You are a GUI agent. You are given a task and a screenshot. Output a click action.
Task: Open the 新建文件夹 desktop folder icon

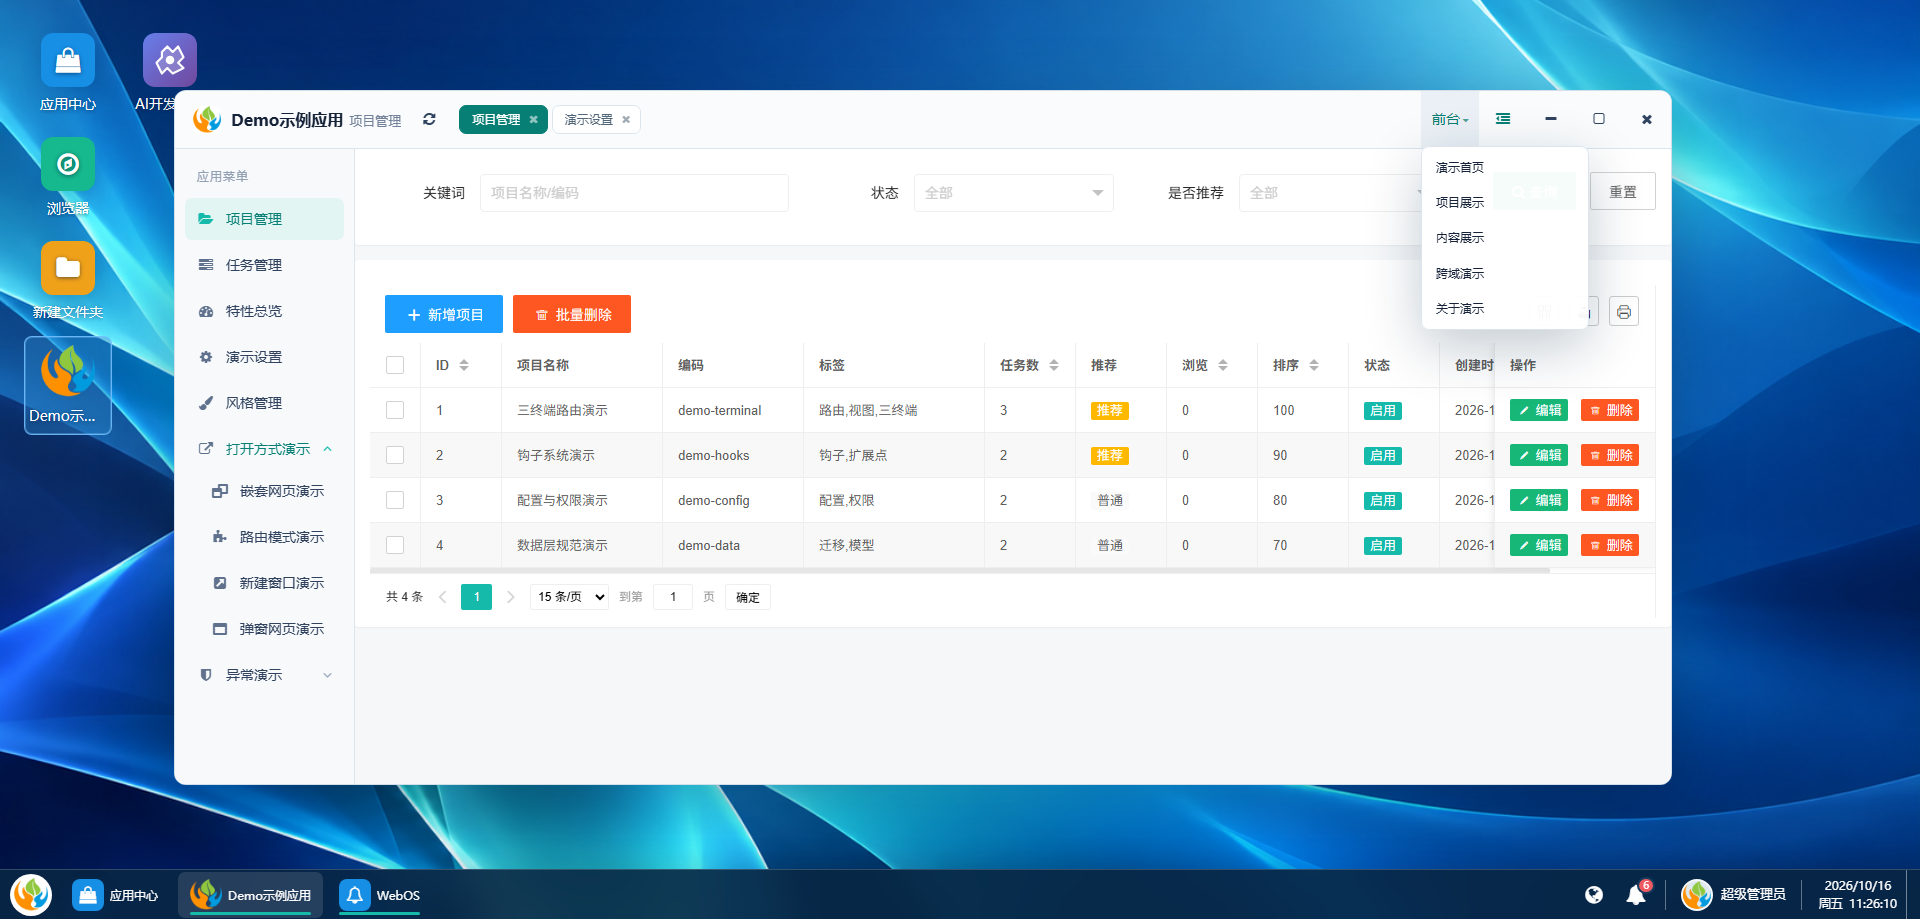point(68,281)
